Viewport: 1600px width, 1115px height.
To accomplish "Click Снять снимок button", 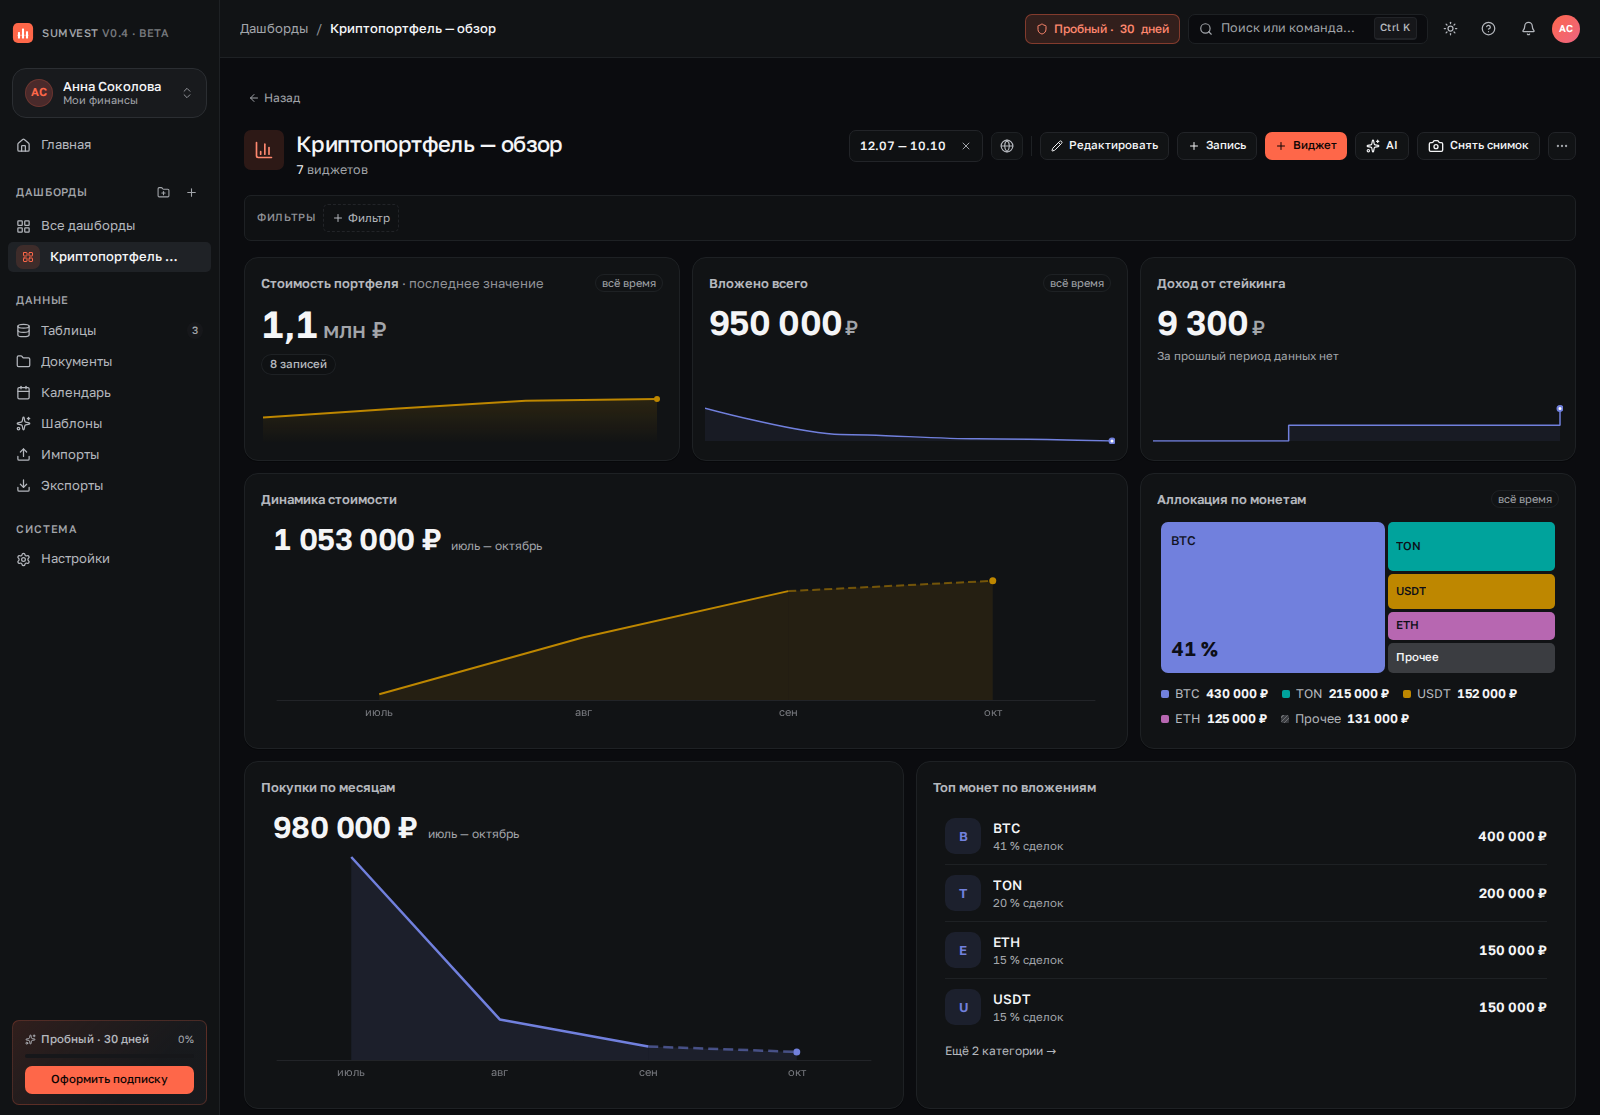I will click(1478, 146).
